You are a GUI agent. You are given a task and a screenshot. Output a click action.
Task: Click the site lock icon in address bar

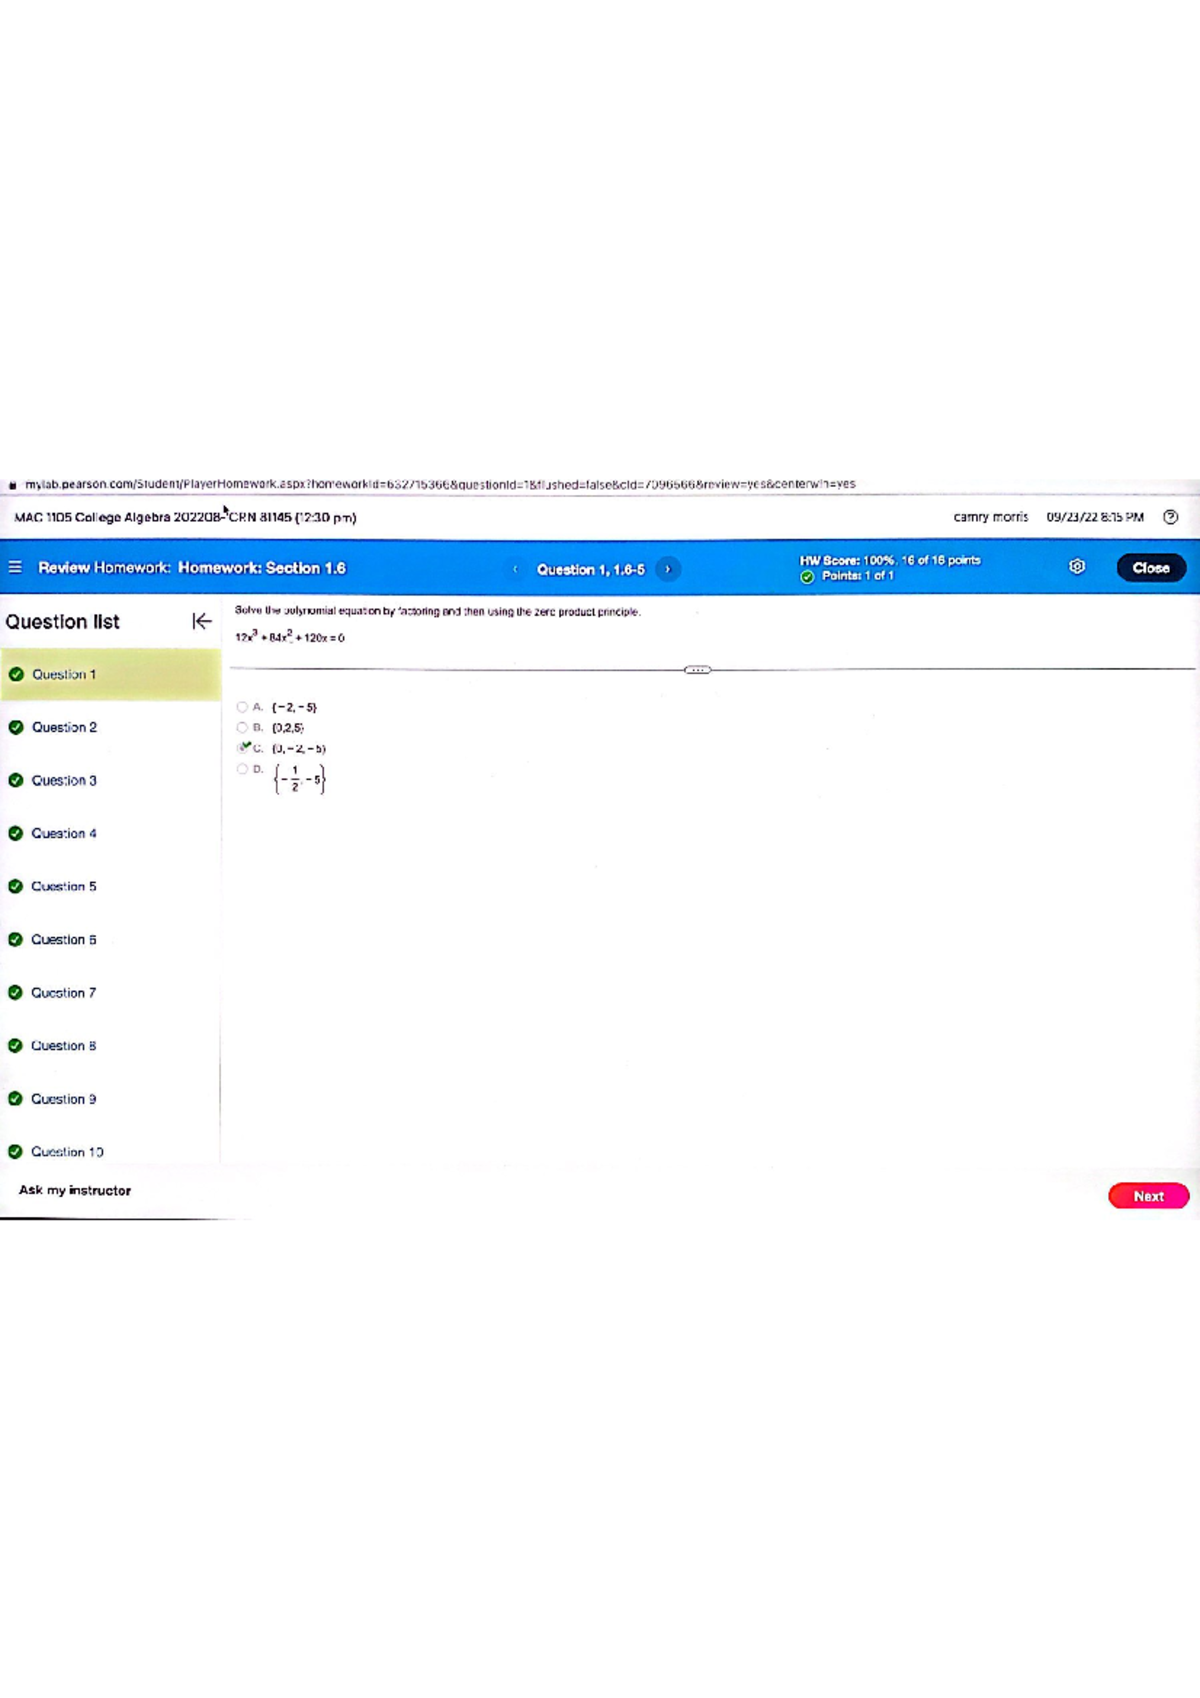click(x=12, y=485)
